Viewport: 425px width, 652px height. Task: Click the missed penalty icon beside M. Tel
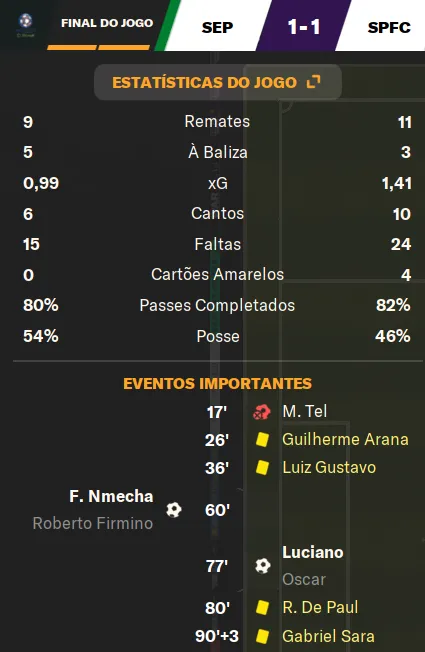pos(262,412)
